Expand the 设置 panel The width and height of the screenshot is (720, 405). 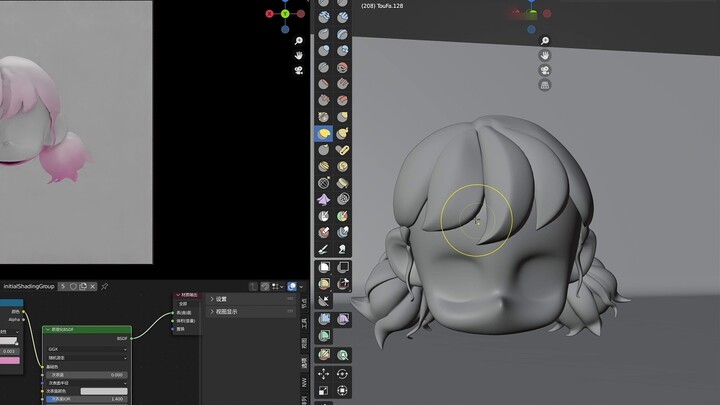[220, 299]
